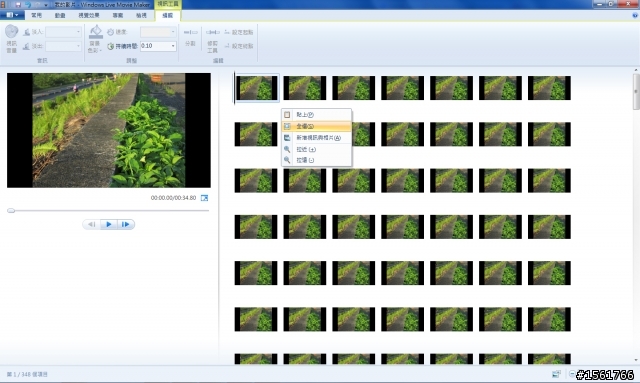640x383 pixels.
Task: Step to the next frame
Action: (x=126, y=224)
